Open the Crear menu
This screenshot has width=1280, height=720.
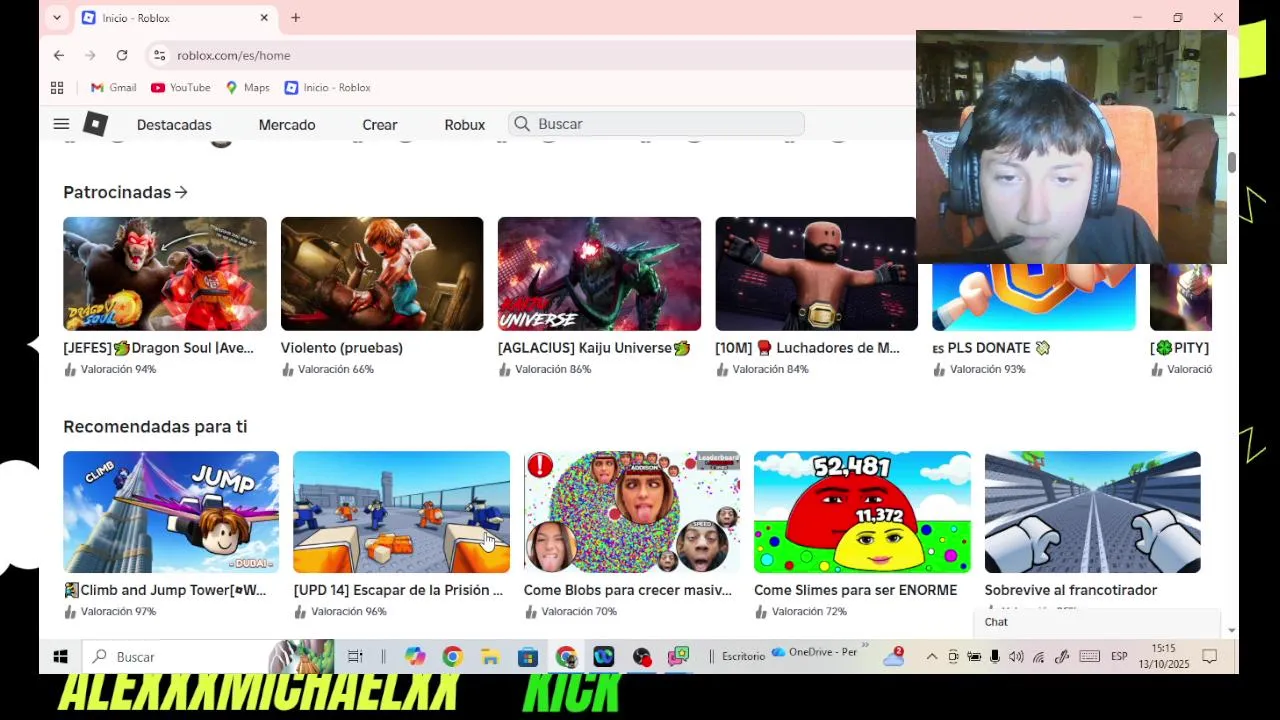[380, 125]
